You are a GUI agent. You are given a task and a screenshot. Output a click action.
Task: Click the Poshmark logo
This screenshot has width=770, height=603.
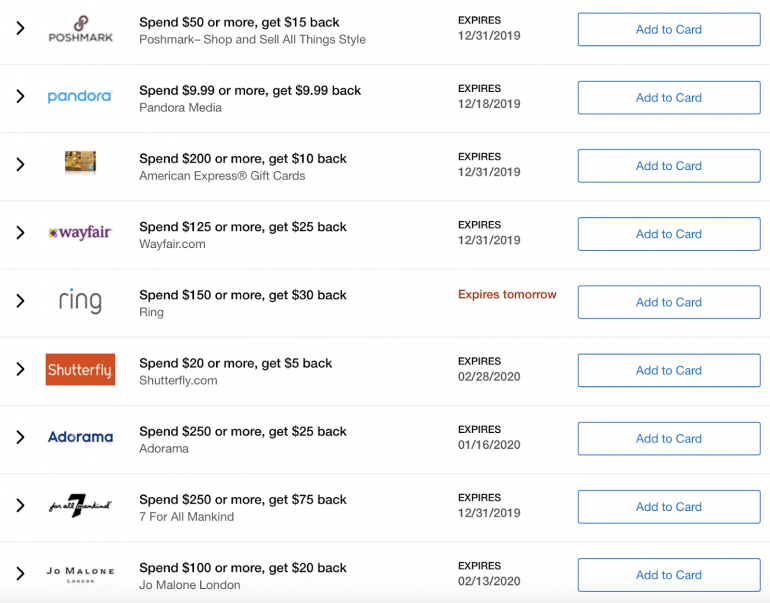[80, 29]
